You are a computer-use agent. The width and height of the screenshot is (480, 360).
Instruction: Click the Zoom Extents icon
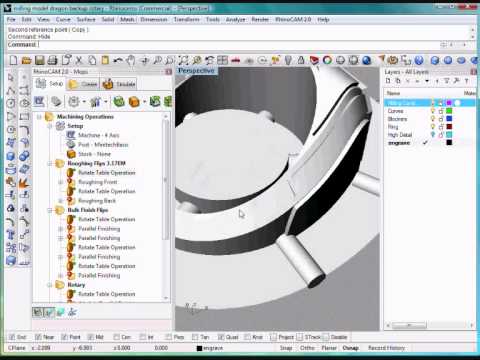coord(183,60)
